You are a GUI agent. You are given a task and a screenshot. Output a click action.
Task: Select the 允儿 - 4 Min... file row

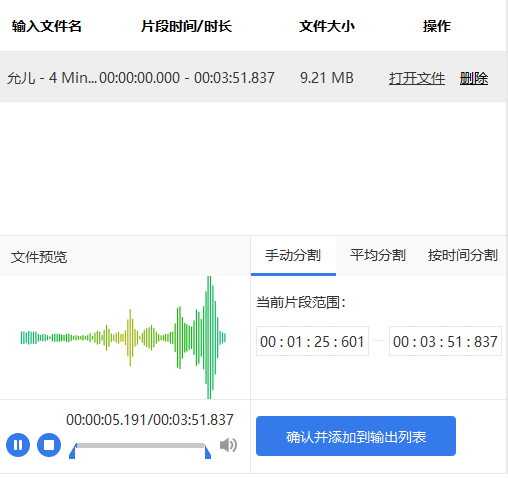(x=253, y=77)
